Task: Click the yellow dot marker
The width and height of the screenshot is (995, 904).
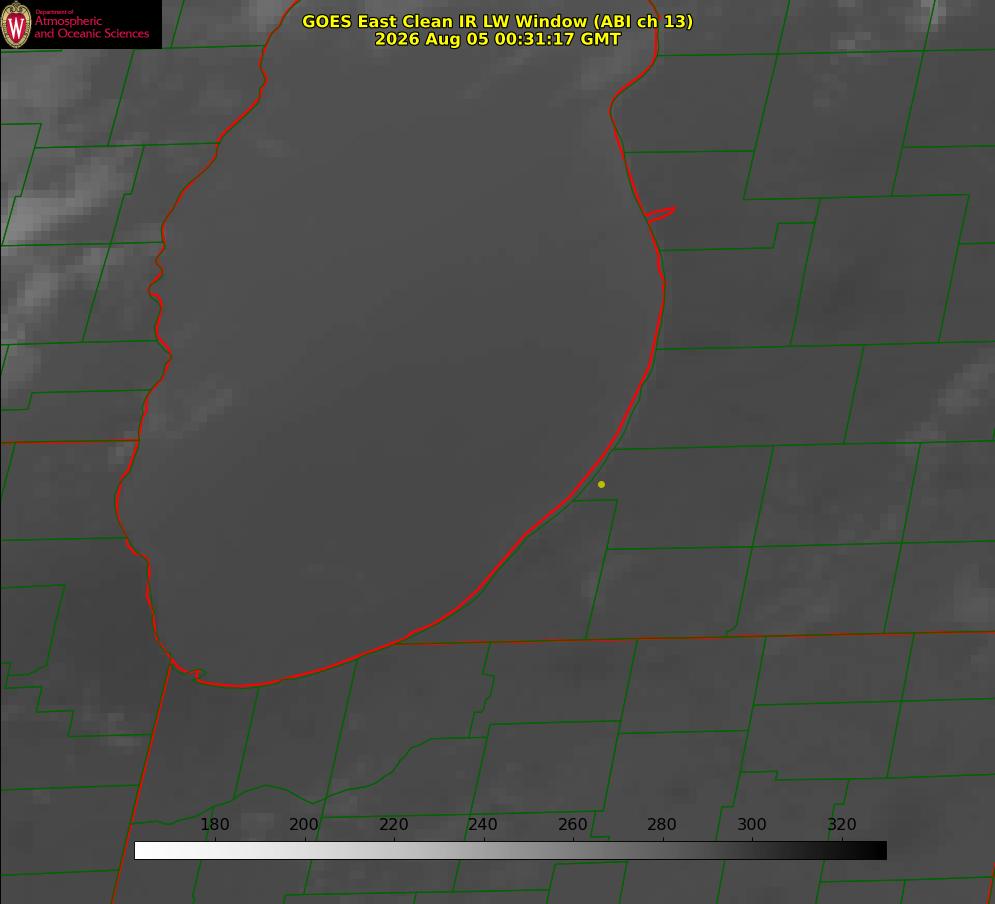Action: (x=601, y=484)
